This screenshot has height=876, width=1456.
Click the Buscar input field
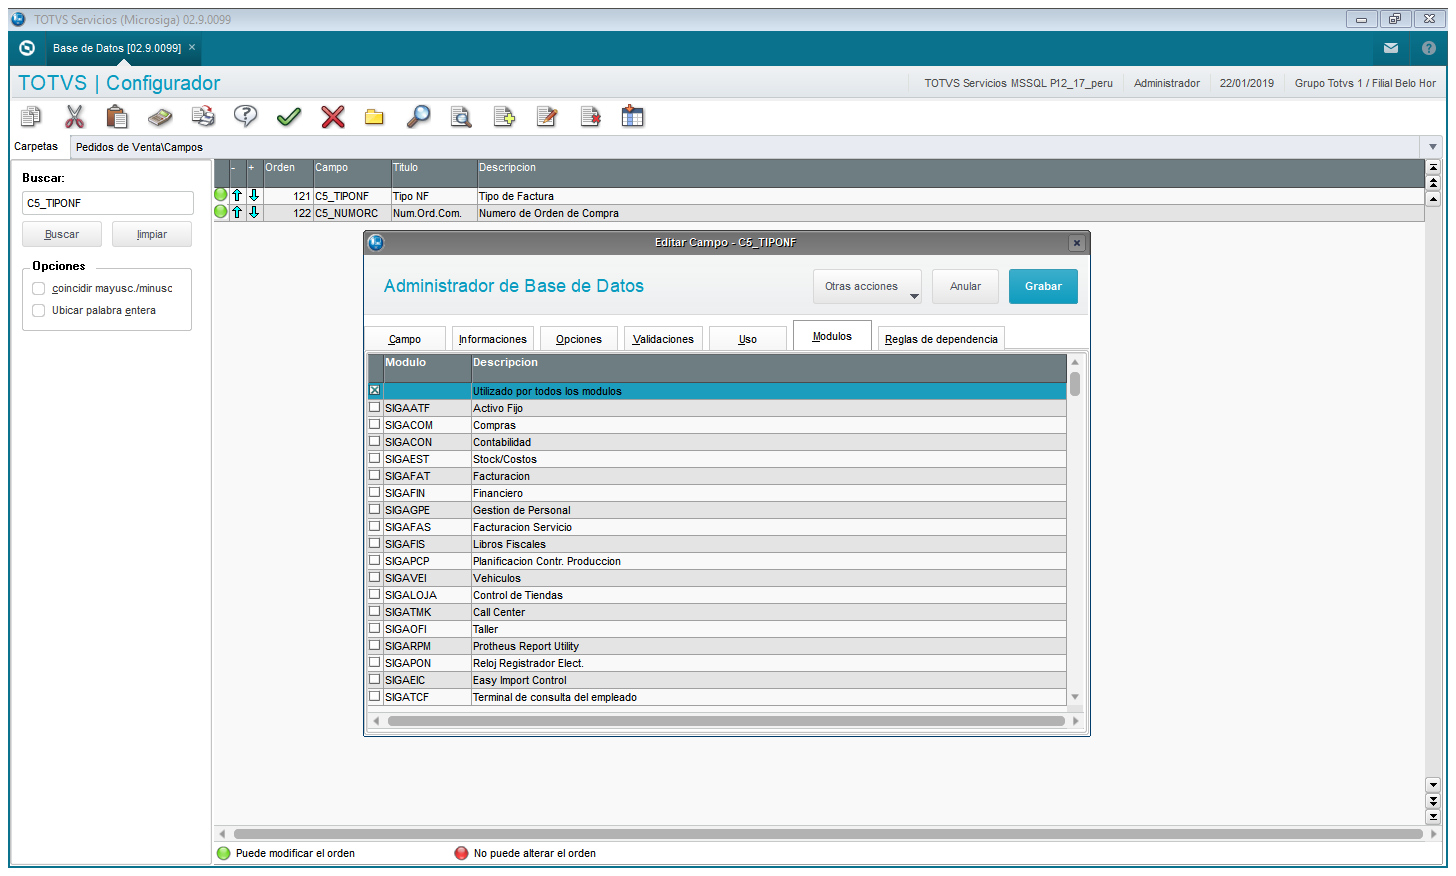(x=108, y=203)
